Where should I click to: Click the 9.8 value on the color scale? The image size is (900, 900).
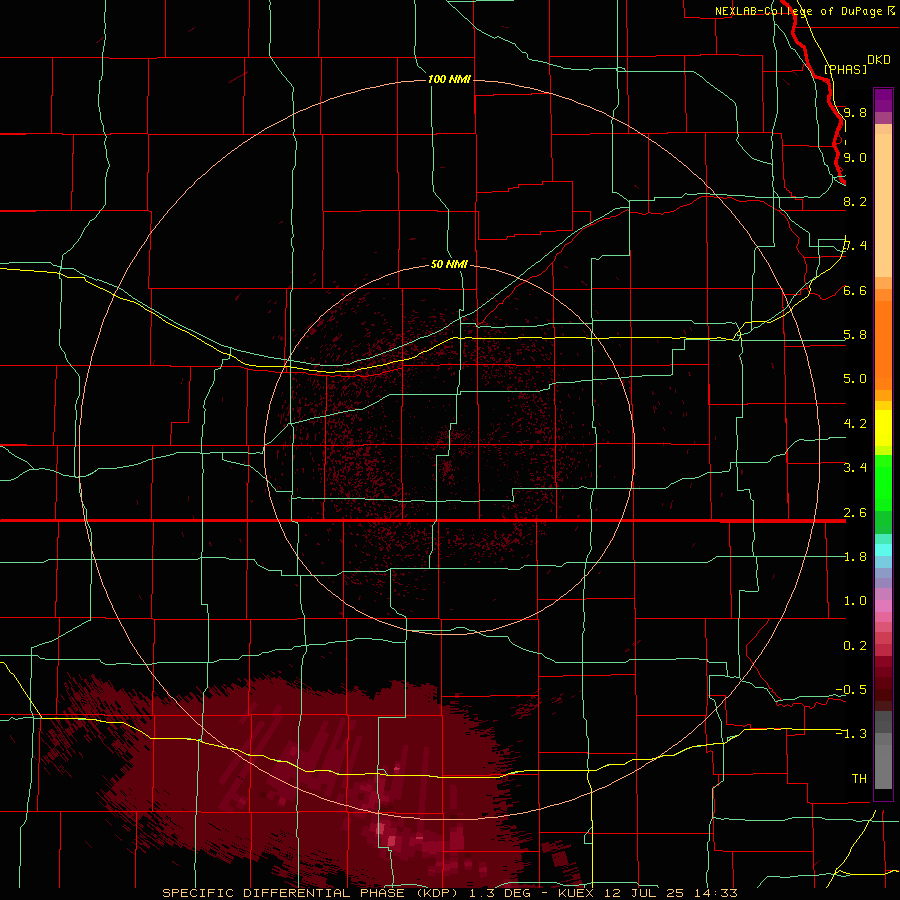coord(855,112)
